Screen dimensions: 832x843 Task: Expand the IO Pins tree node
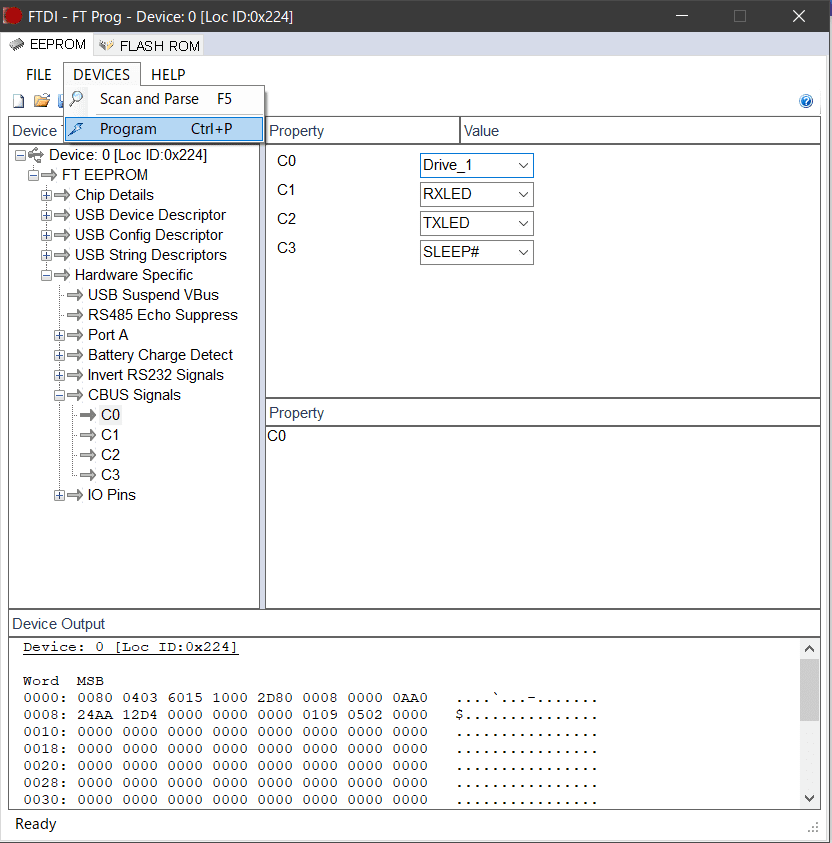(59, 495)
